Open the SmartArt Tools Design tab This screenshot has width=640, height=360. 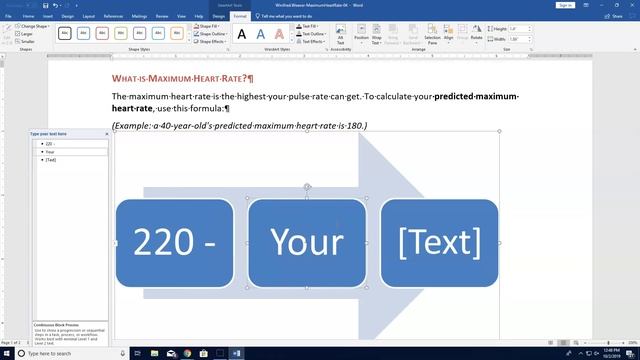pyautogui.click(x=219, y=16)
